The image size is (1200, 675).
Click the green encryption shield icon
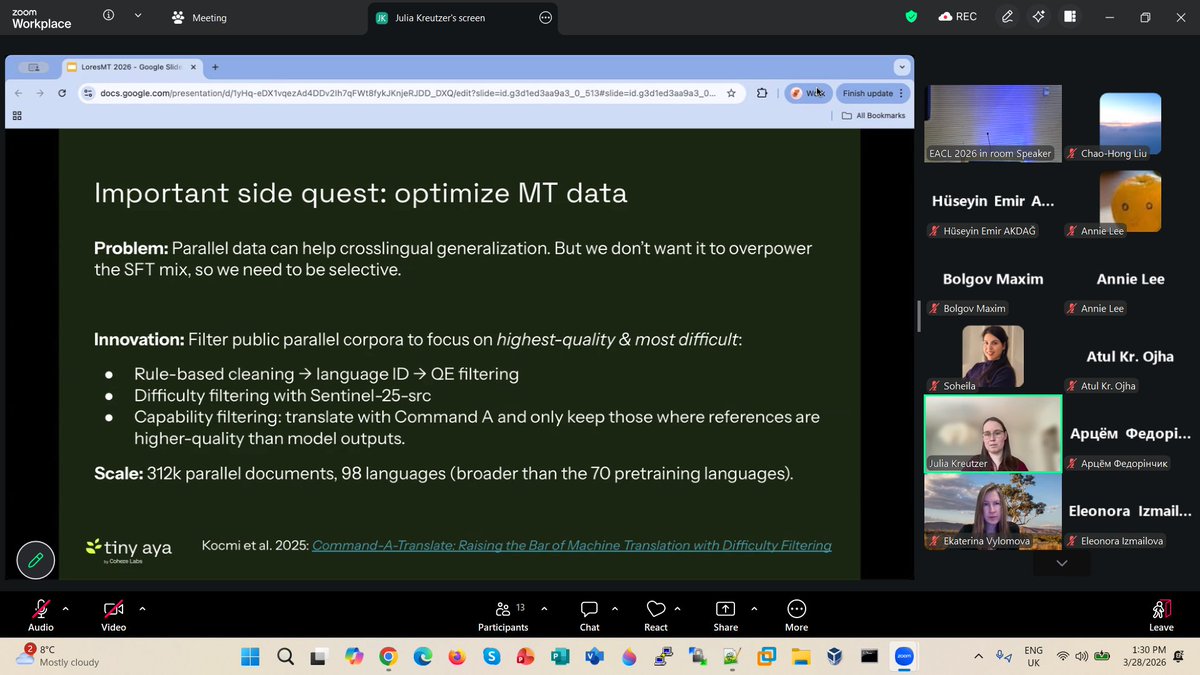(x=910, y=17)
